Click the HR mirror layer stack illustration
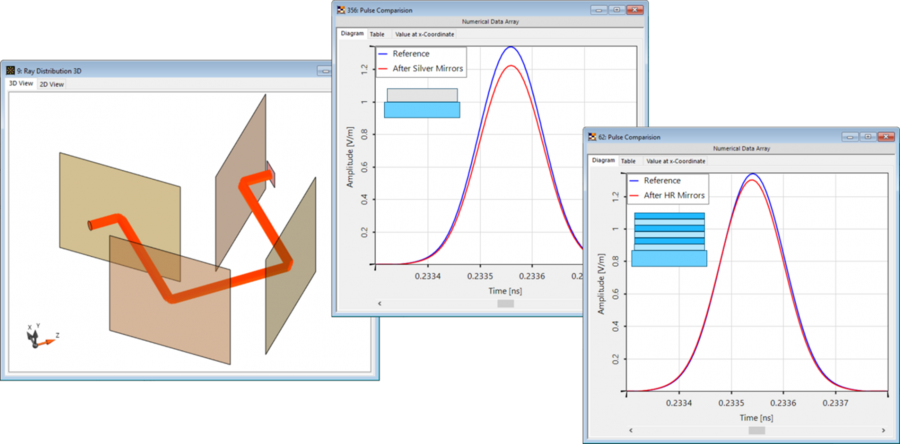 pos(669,239)
